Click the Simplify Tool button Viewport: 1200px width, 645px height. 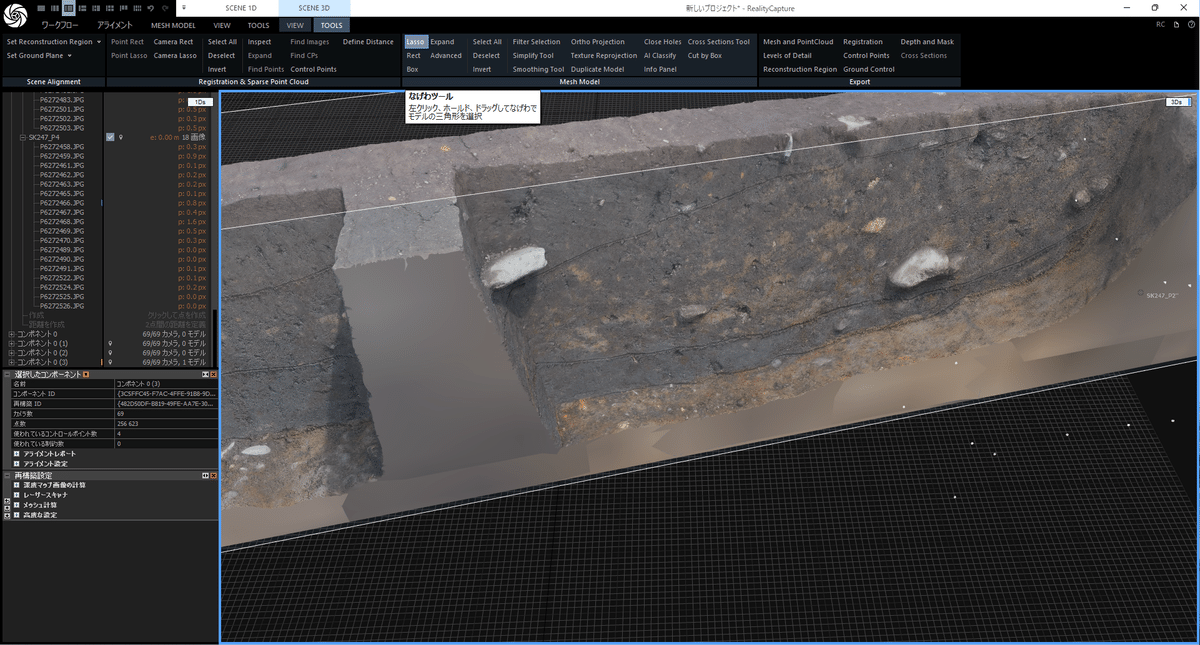click(533, 56)
